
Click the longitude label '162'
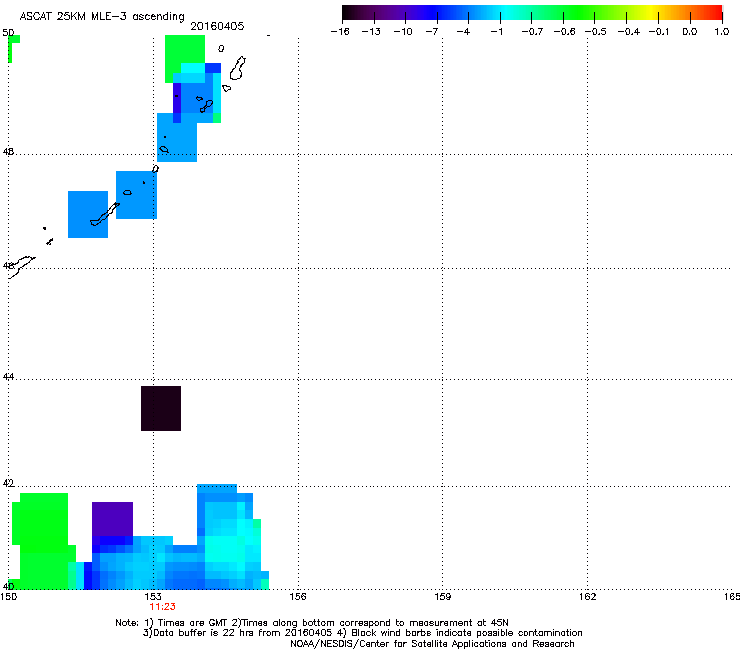587,597
